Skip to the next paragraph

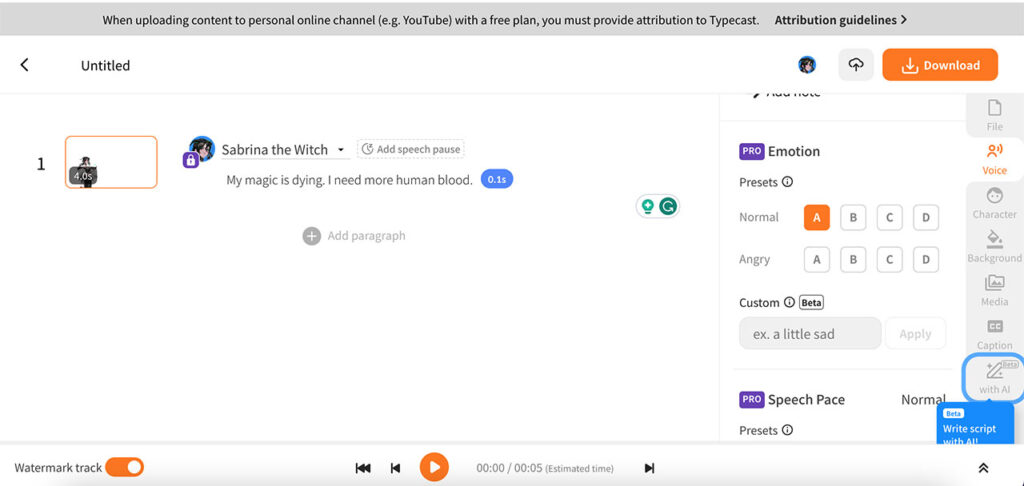[x=649, y=468]
